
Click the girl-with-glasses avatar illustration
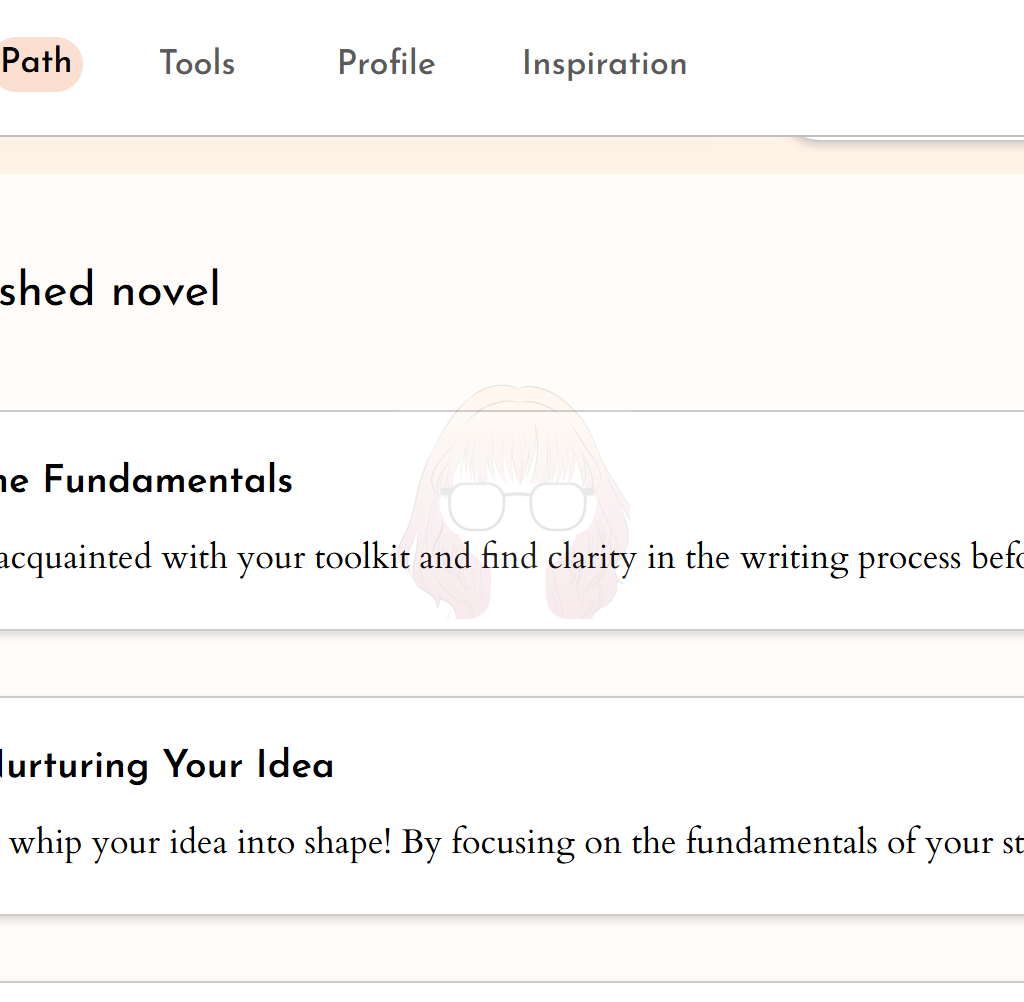pos(516,502)
